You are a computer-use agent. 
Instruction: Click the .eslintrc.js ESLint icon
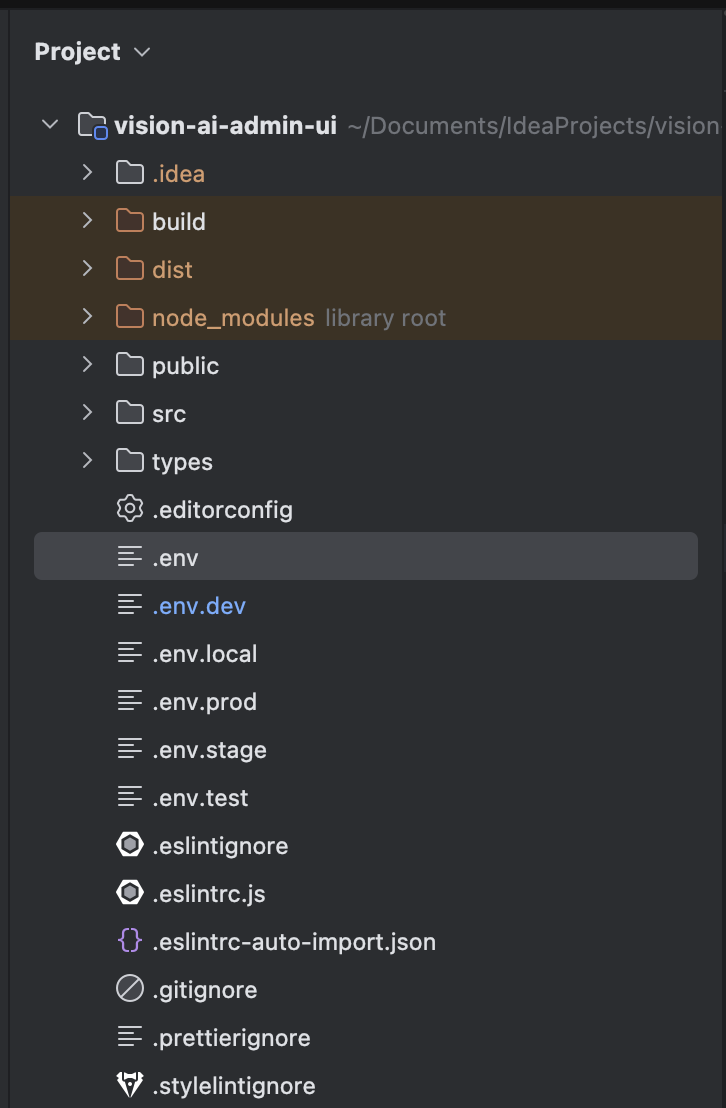pyautogui.click(x=130, y=894)
